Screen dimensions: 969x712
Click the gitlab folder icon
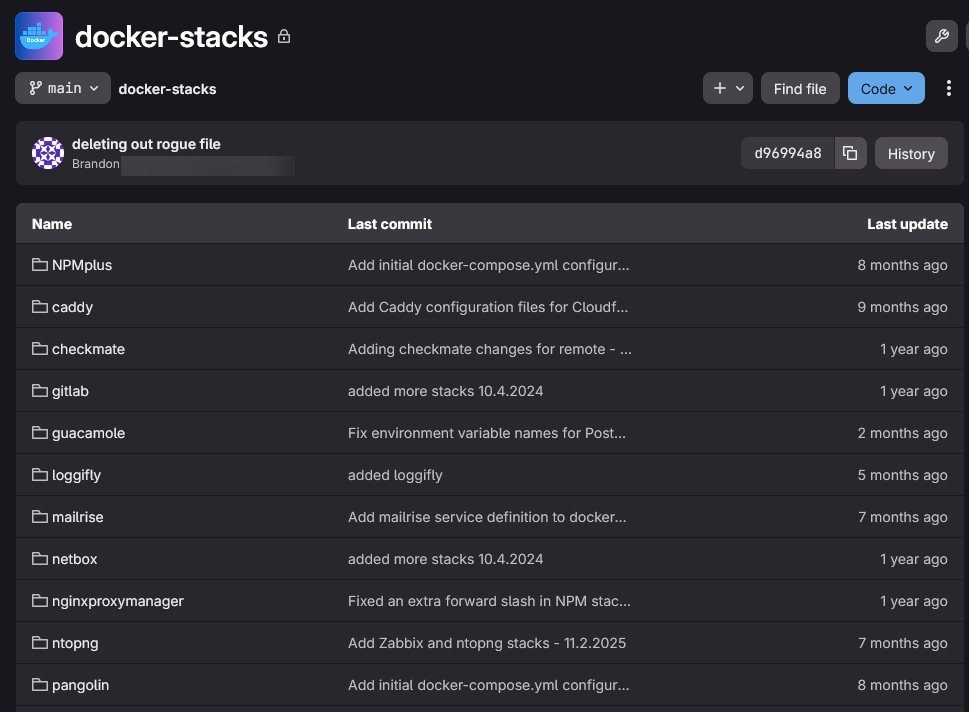[40, 391]
